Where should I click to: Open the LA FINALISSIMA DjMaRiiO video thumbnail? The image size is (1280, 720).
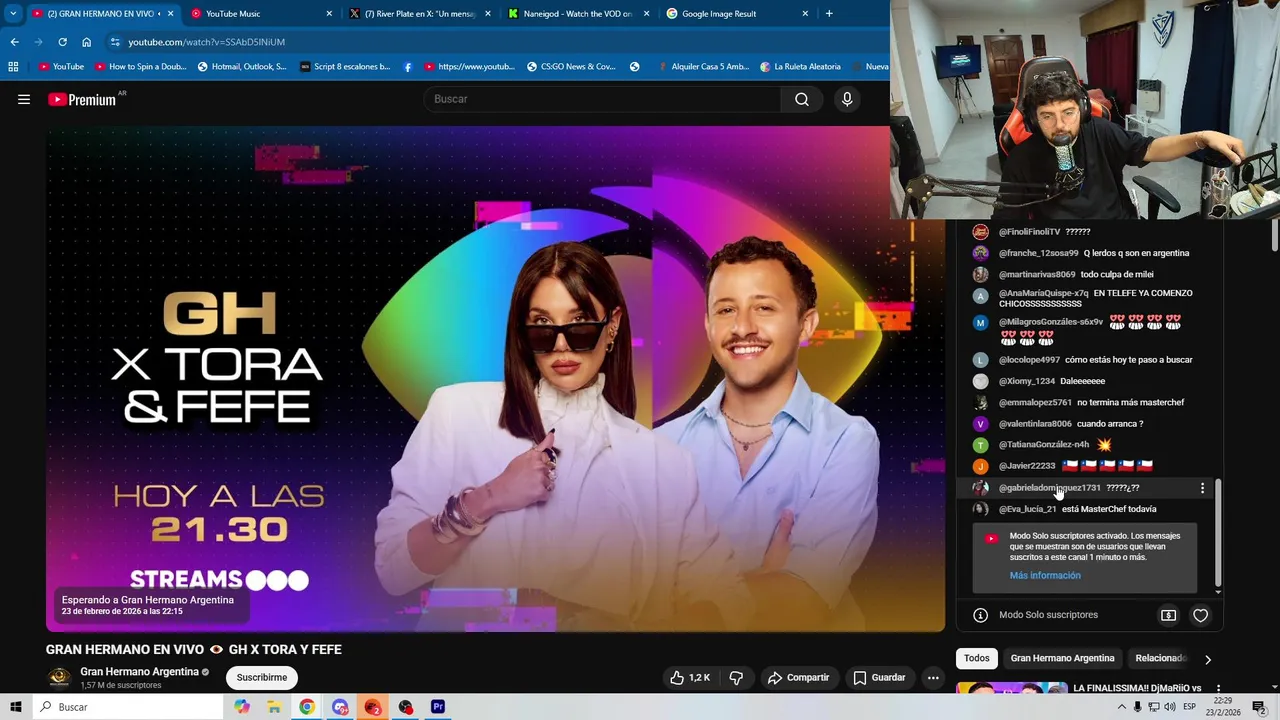(1012, 689)
